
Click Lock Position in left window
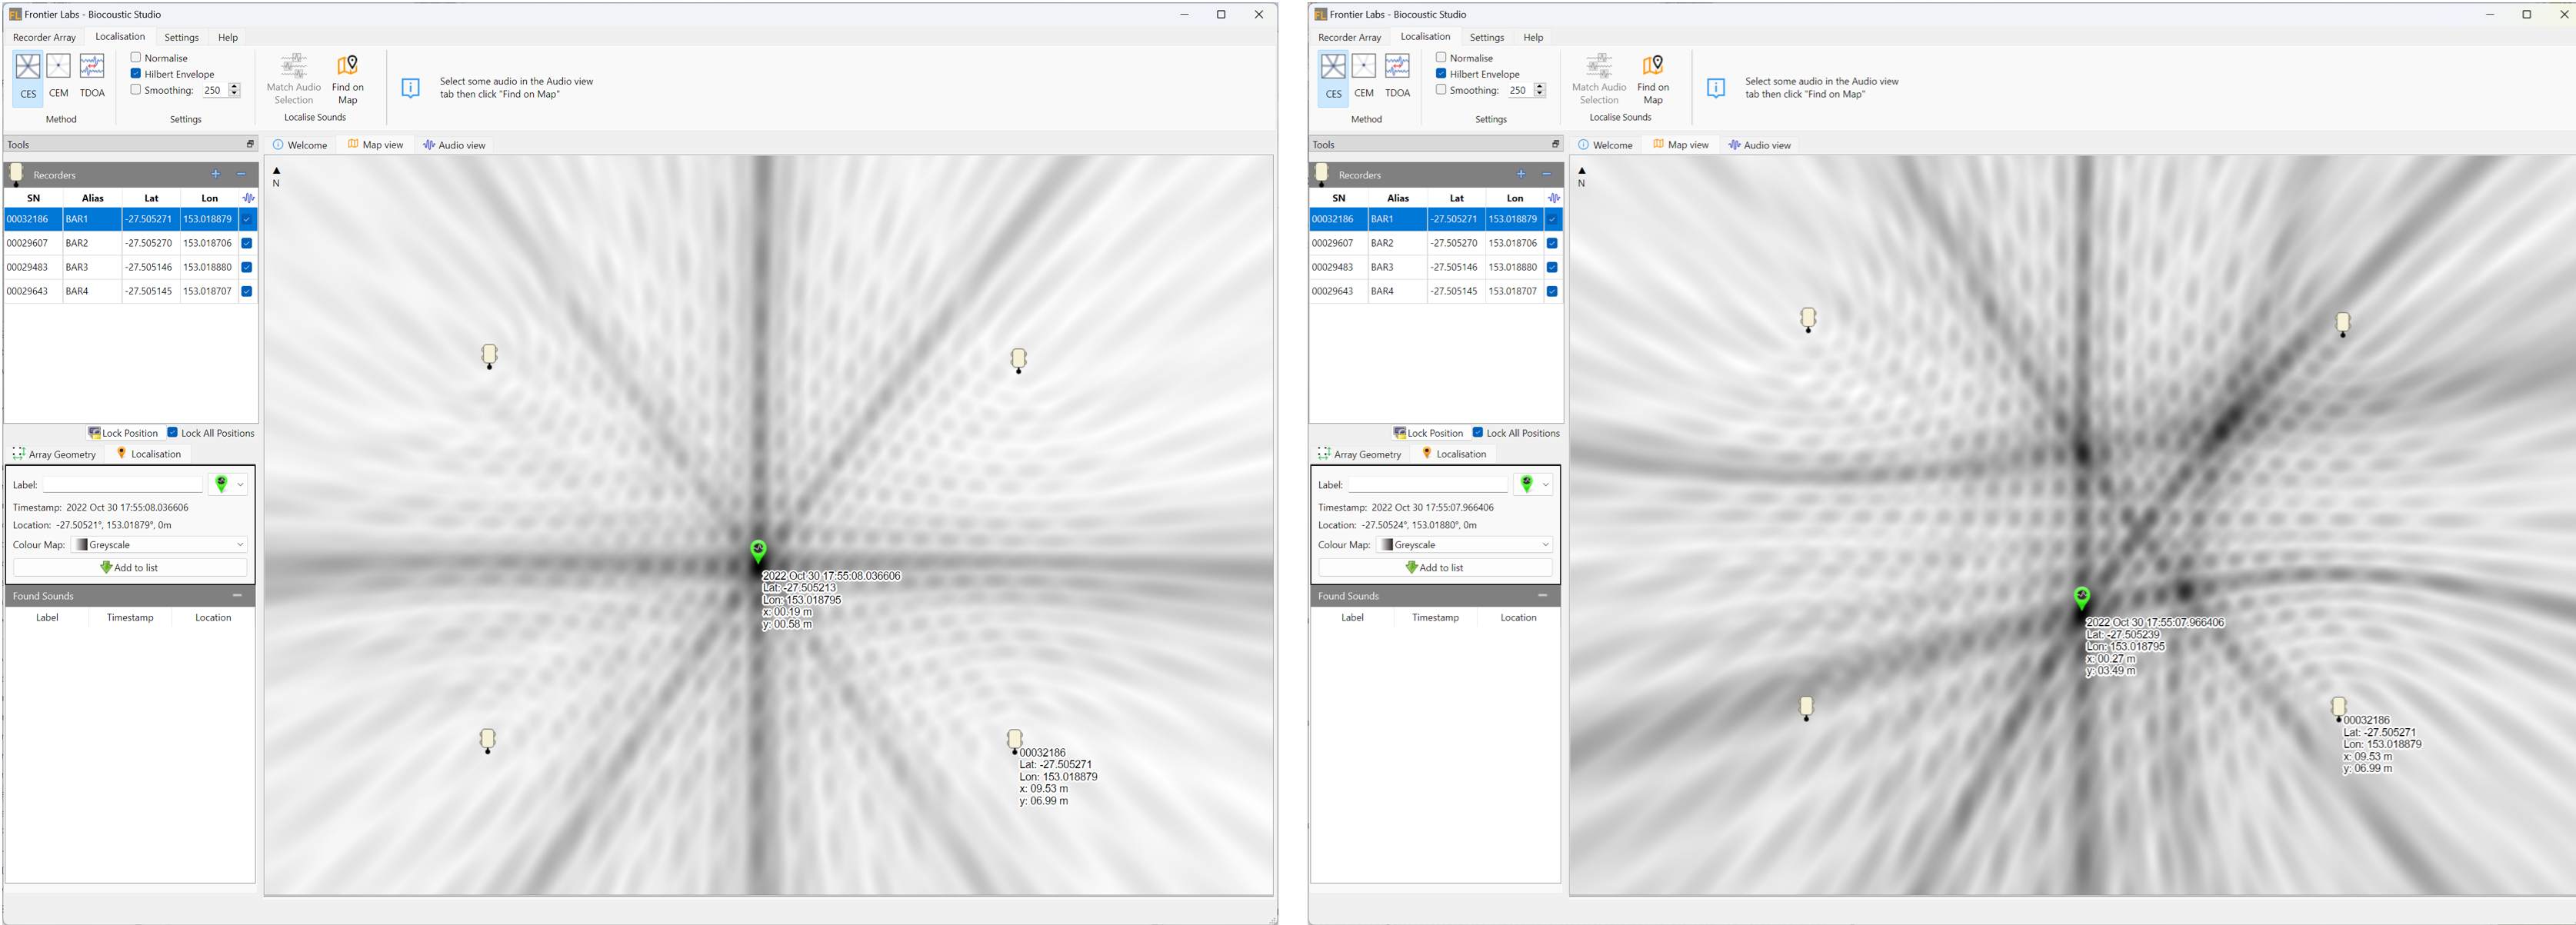point(124,433)
